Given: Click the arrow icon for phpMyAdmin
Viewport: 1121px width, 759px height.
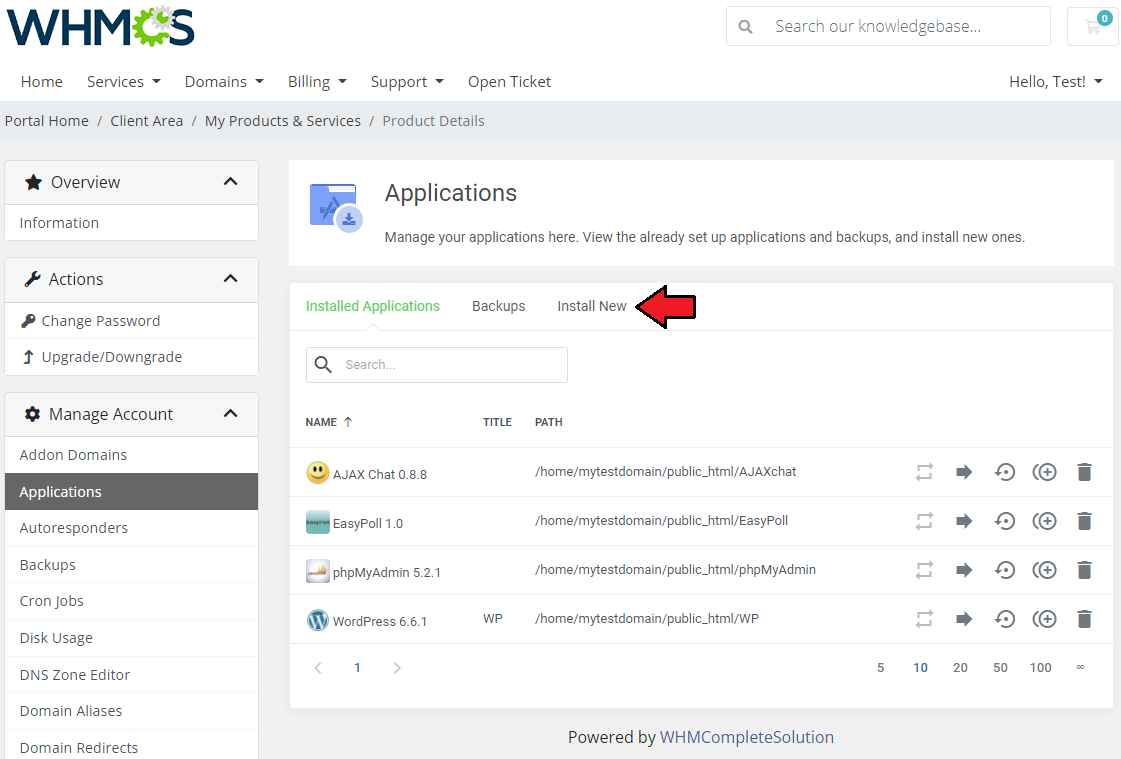Looking at the screenshot, I should [x=964, y=570].
